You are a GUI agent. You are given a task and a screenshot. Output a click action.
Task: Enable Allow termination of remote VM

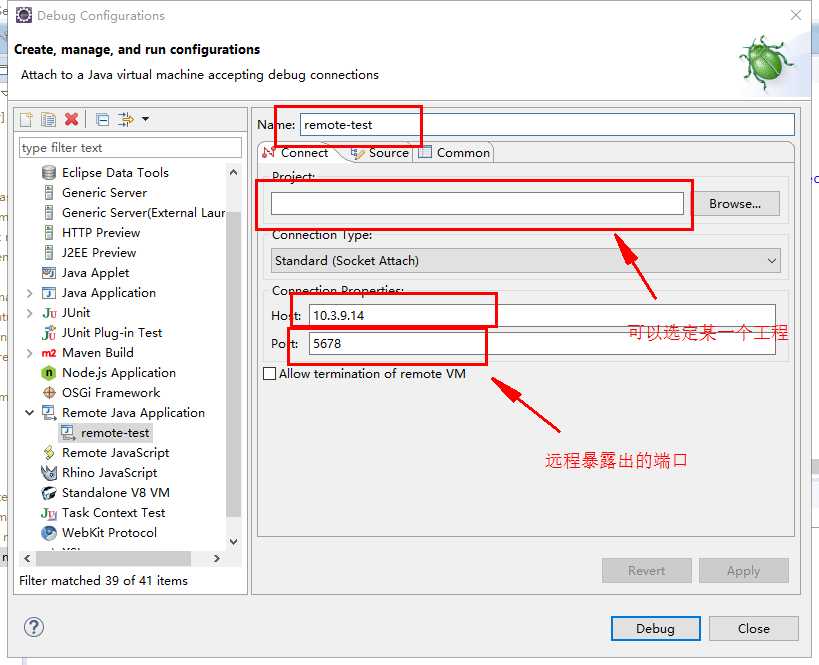pos(270,374)
